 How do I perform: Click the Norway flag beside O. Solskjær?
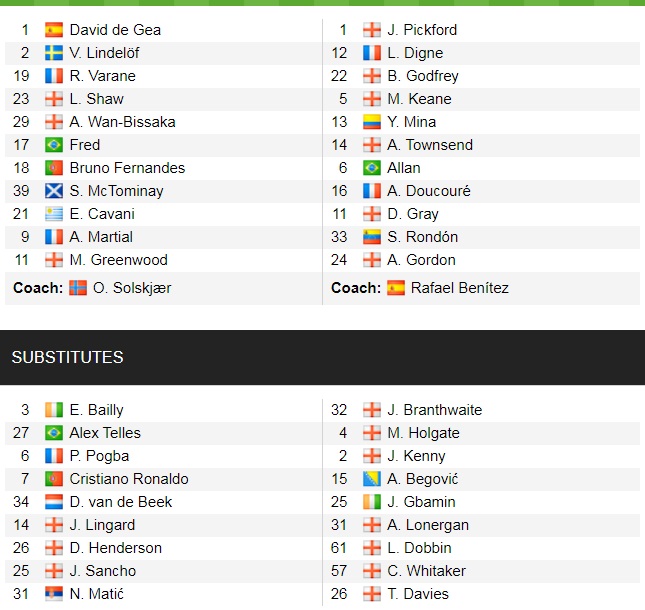coord(78,288)
